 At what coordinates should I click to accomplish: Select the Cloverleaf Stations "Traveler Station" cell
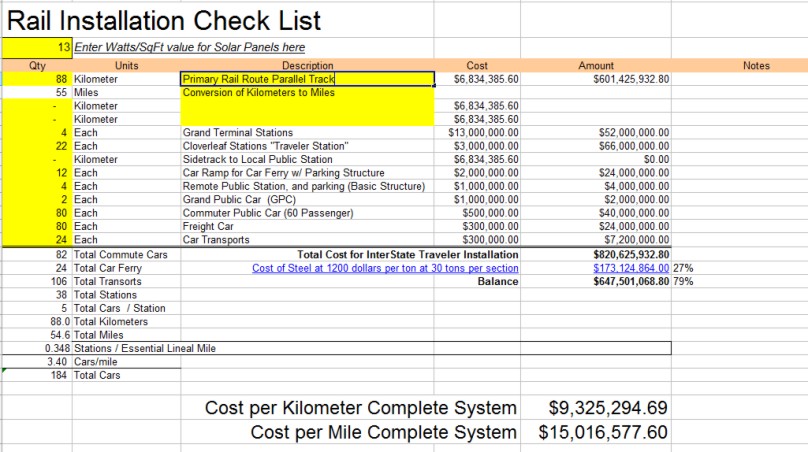307,146
